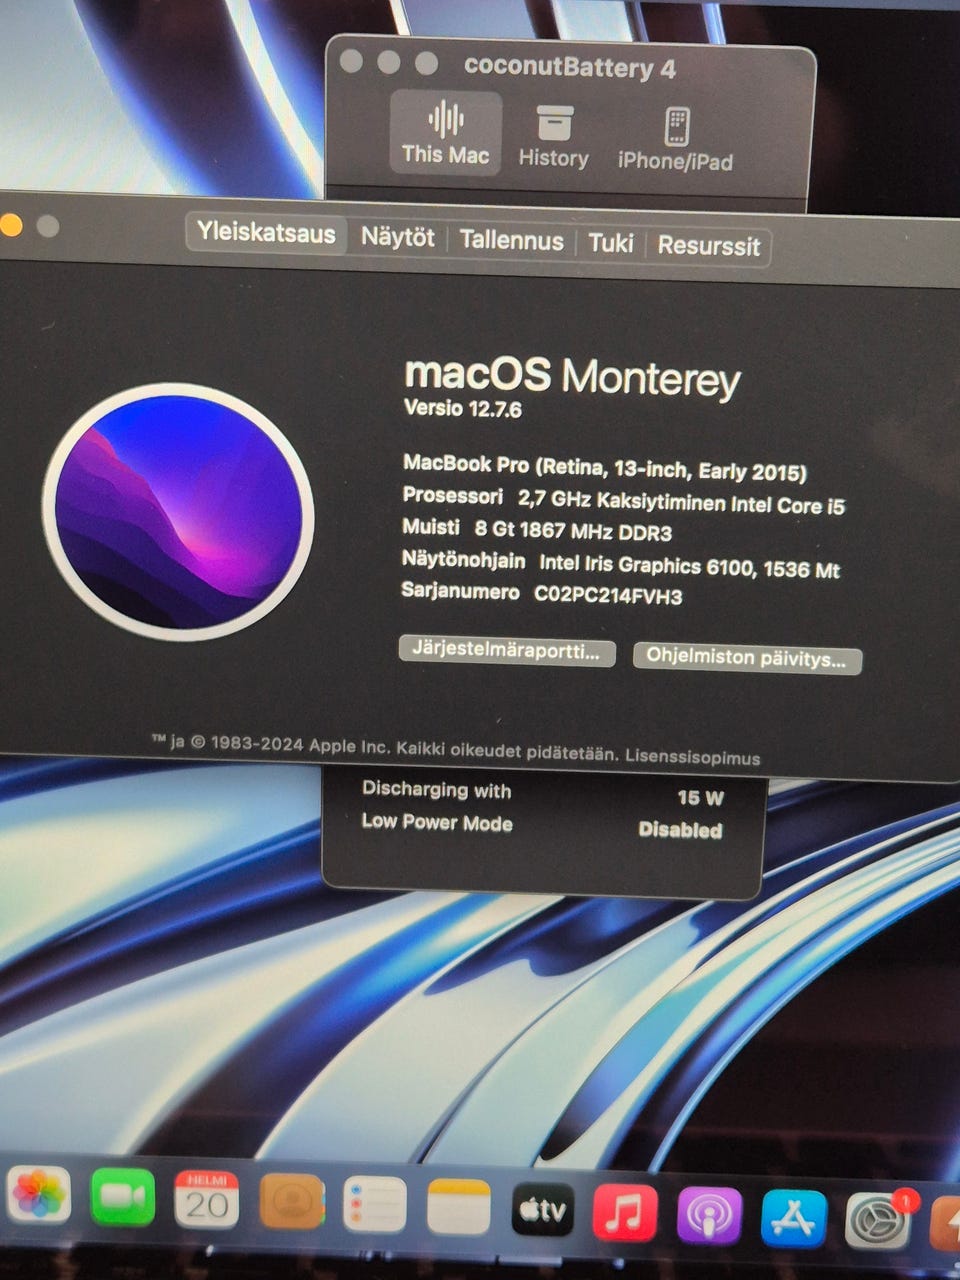
Task: Launch Reminders from the Dock
Action: point(374,1205)
